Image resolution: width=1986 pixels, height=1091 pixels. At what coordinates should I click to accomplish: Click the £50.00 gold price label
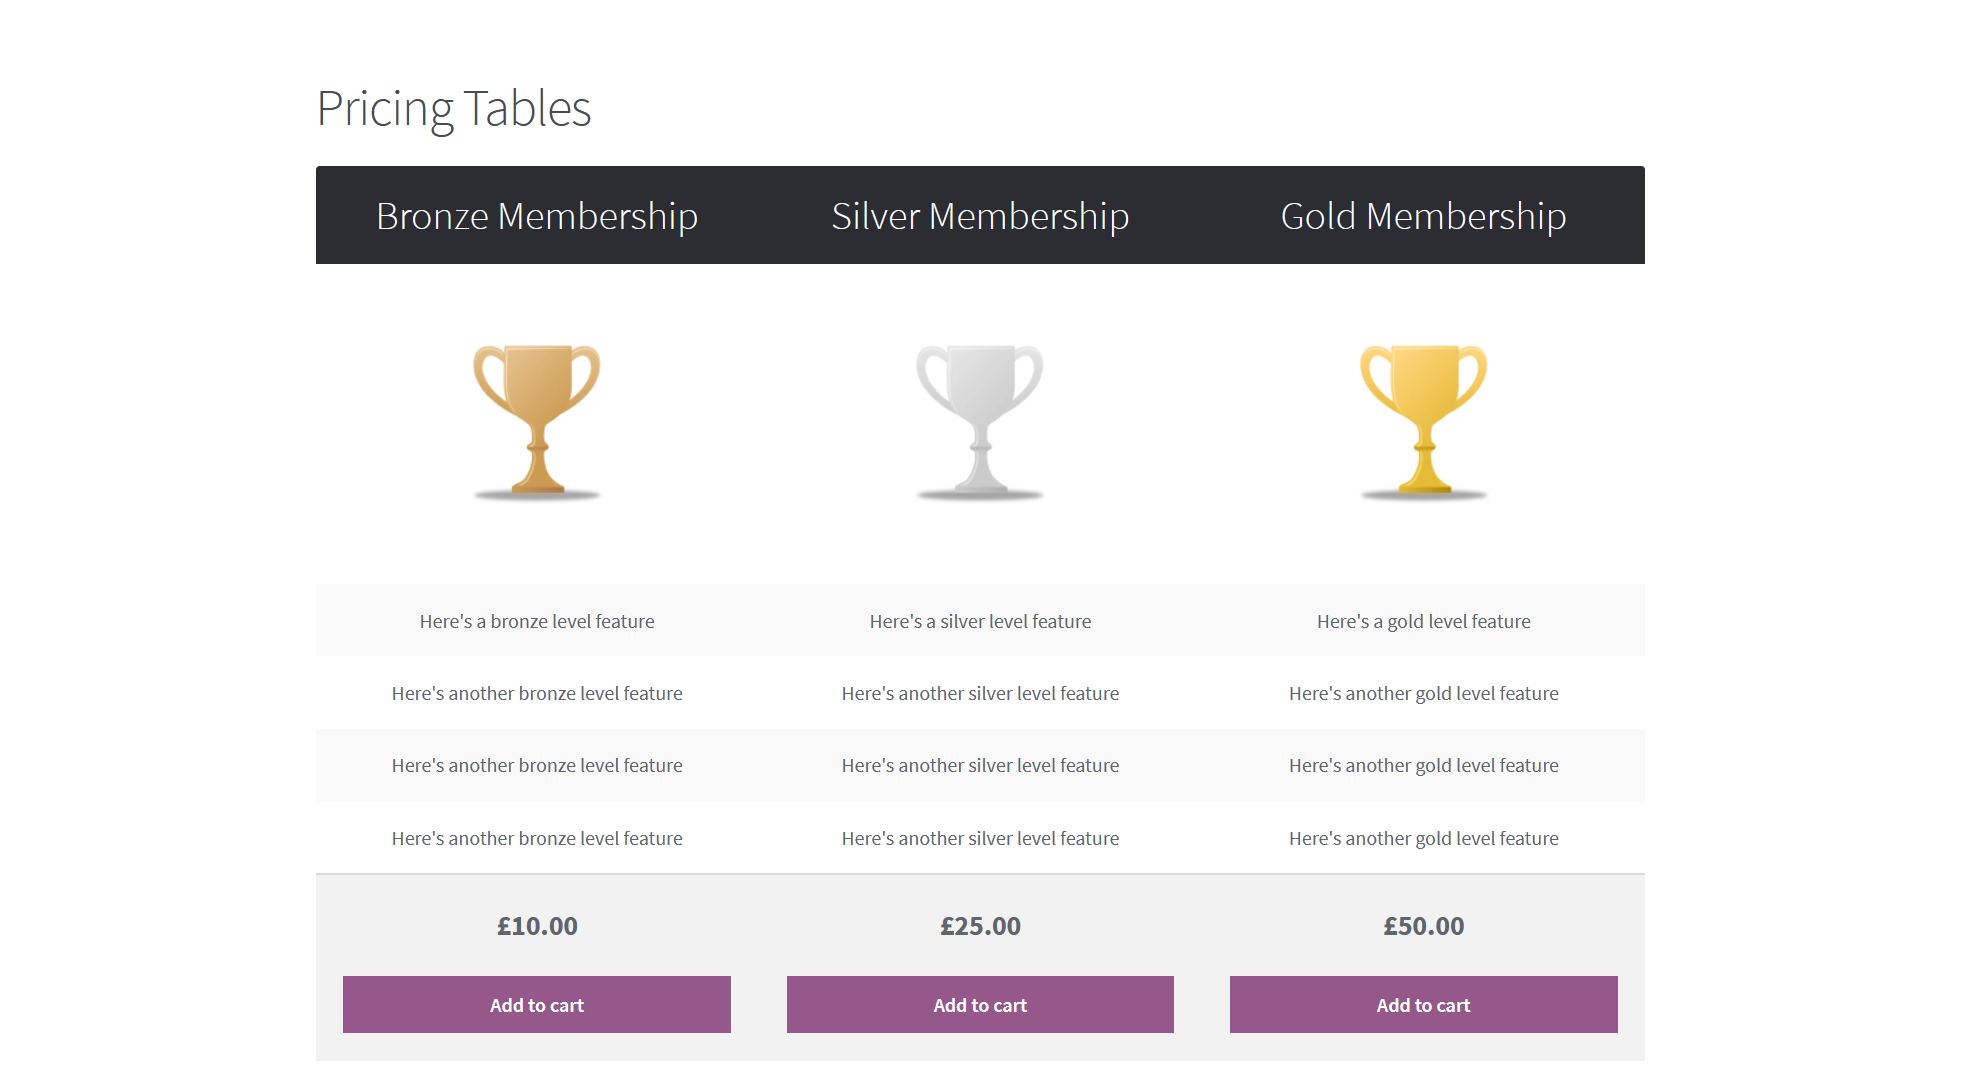(1422, 926)
